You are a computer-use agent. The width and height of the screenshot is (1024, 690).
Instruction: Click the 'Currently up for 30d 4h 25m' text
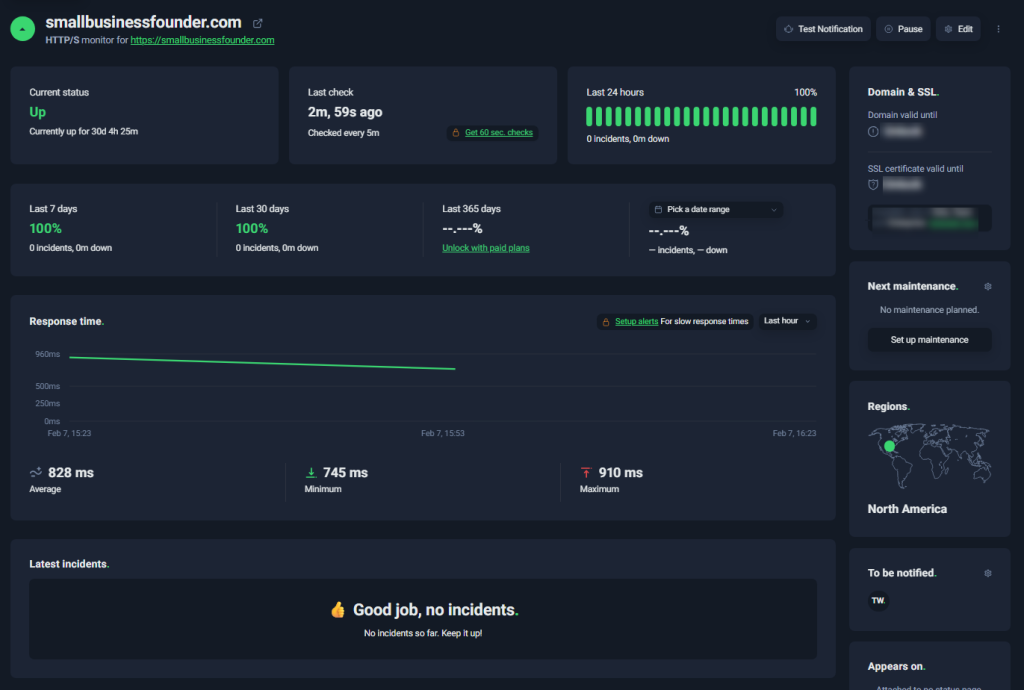coord(84,131)
